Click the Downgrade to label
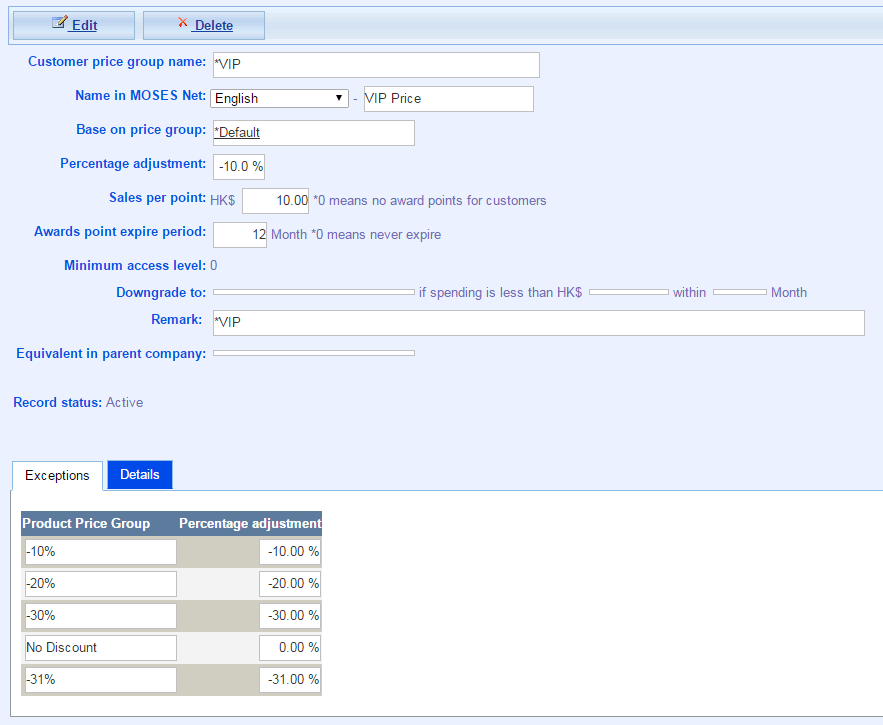Viewport: 883px width, 725px height. point(161,292)
